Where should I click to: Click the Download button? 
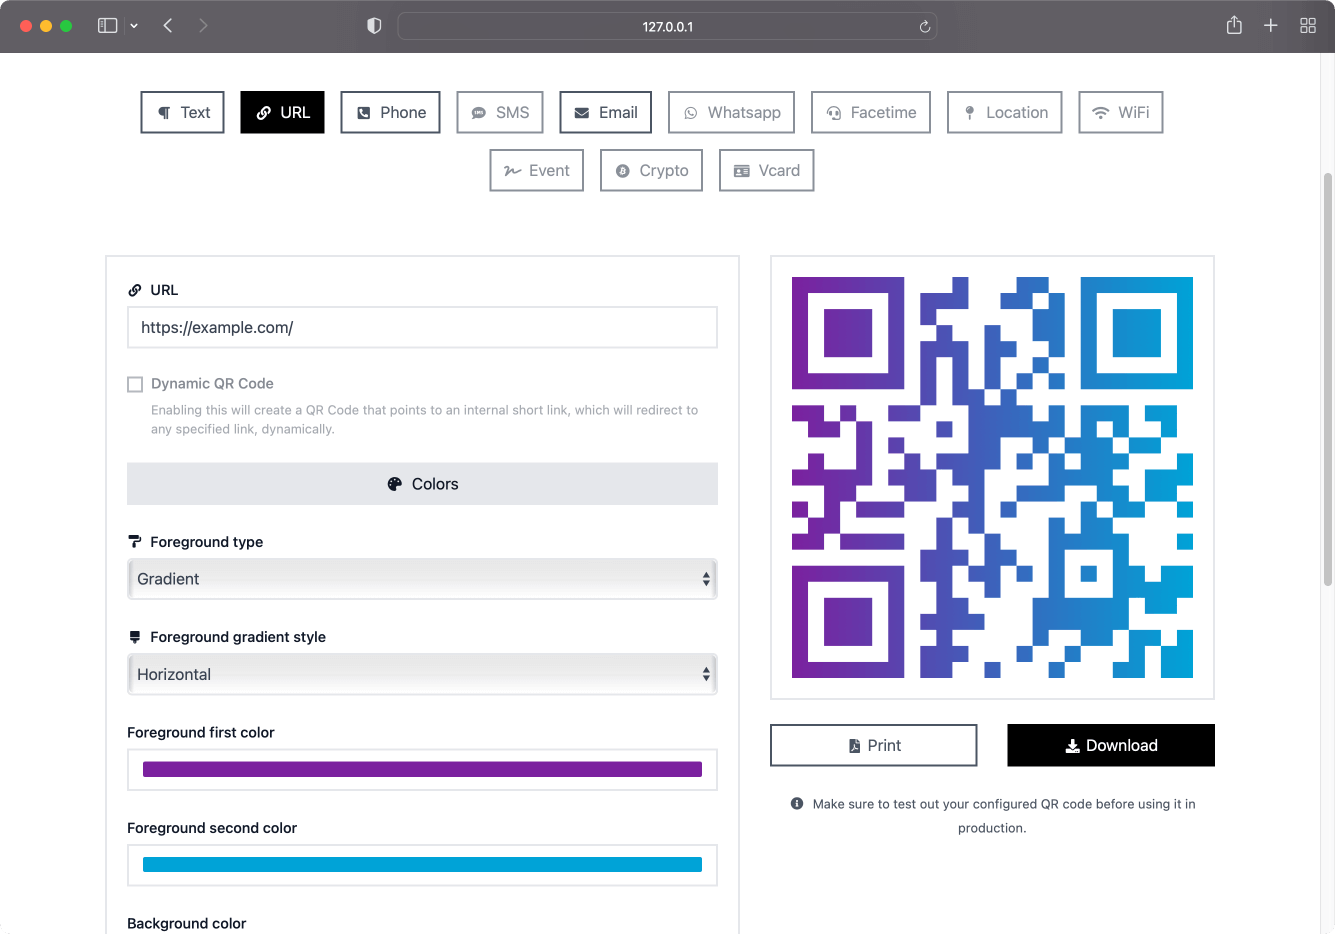[1110, 745]
